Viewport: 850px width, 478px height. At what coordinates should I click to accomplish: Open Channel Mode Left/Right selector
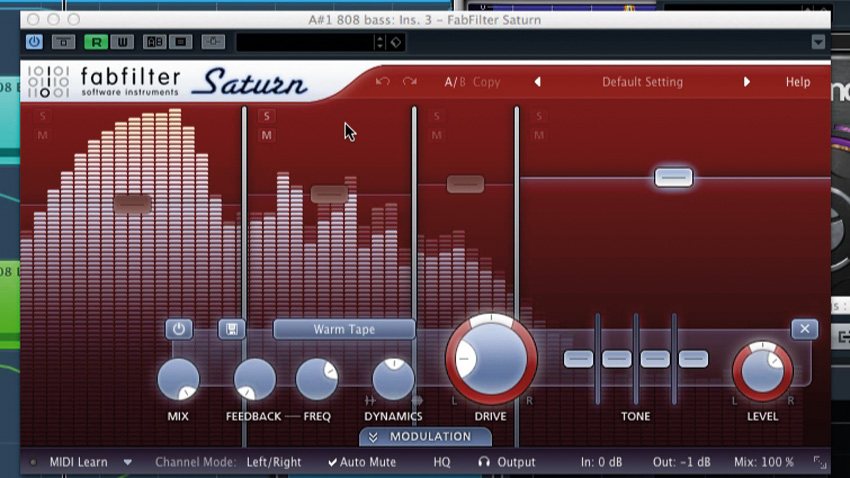(x=274, y=462)
